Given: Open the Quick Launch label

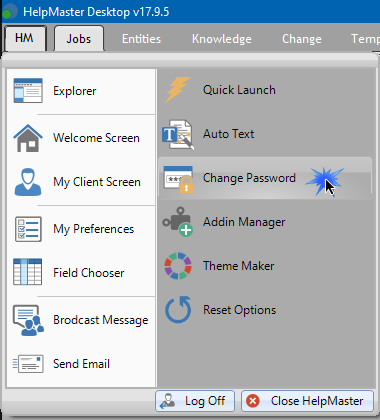Looking at the screenshot, I should pos(239,90).
